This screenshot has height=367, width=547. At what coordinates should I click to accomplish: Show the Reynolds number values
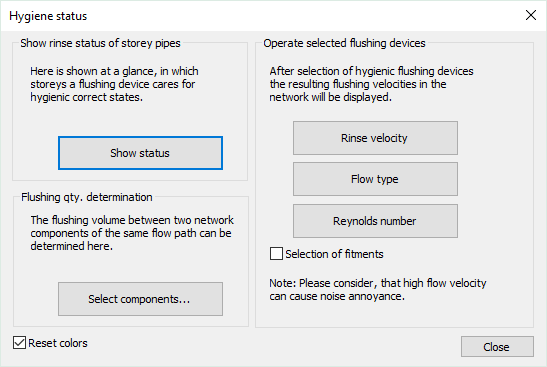(375, 221)
